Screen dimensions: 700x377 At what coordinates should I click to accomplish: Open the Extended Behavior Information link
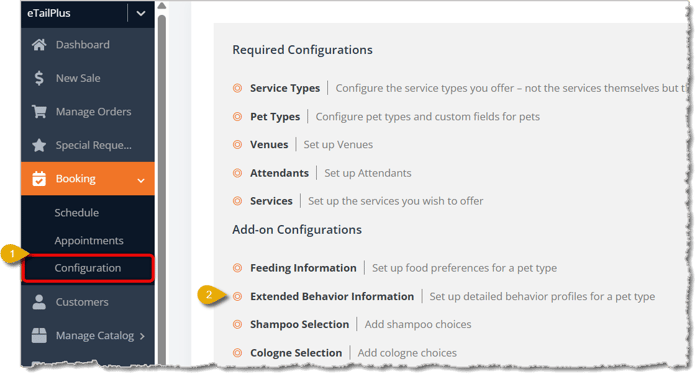(x=332, y=296)
